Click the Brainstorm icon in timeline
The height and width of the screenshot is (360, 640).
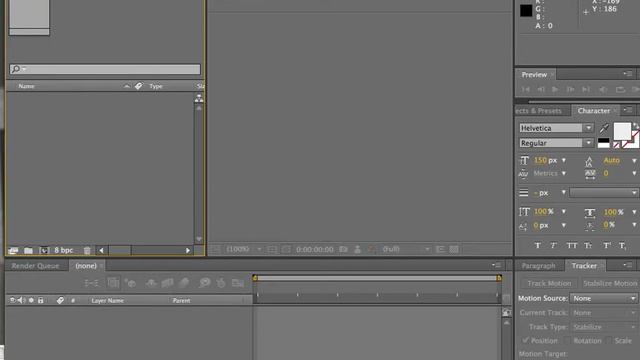(x=204, y=282)
